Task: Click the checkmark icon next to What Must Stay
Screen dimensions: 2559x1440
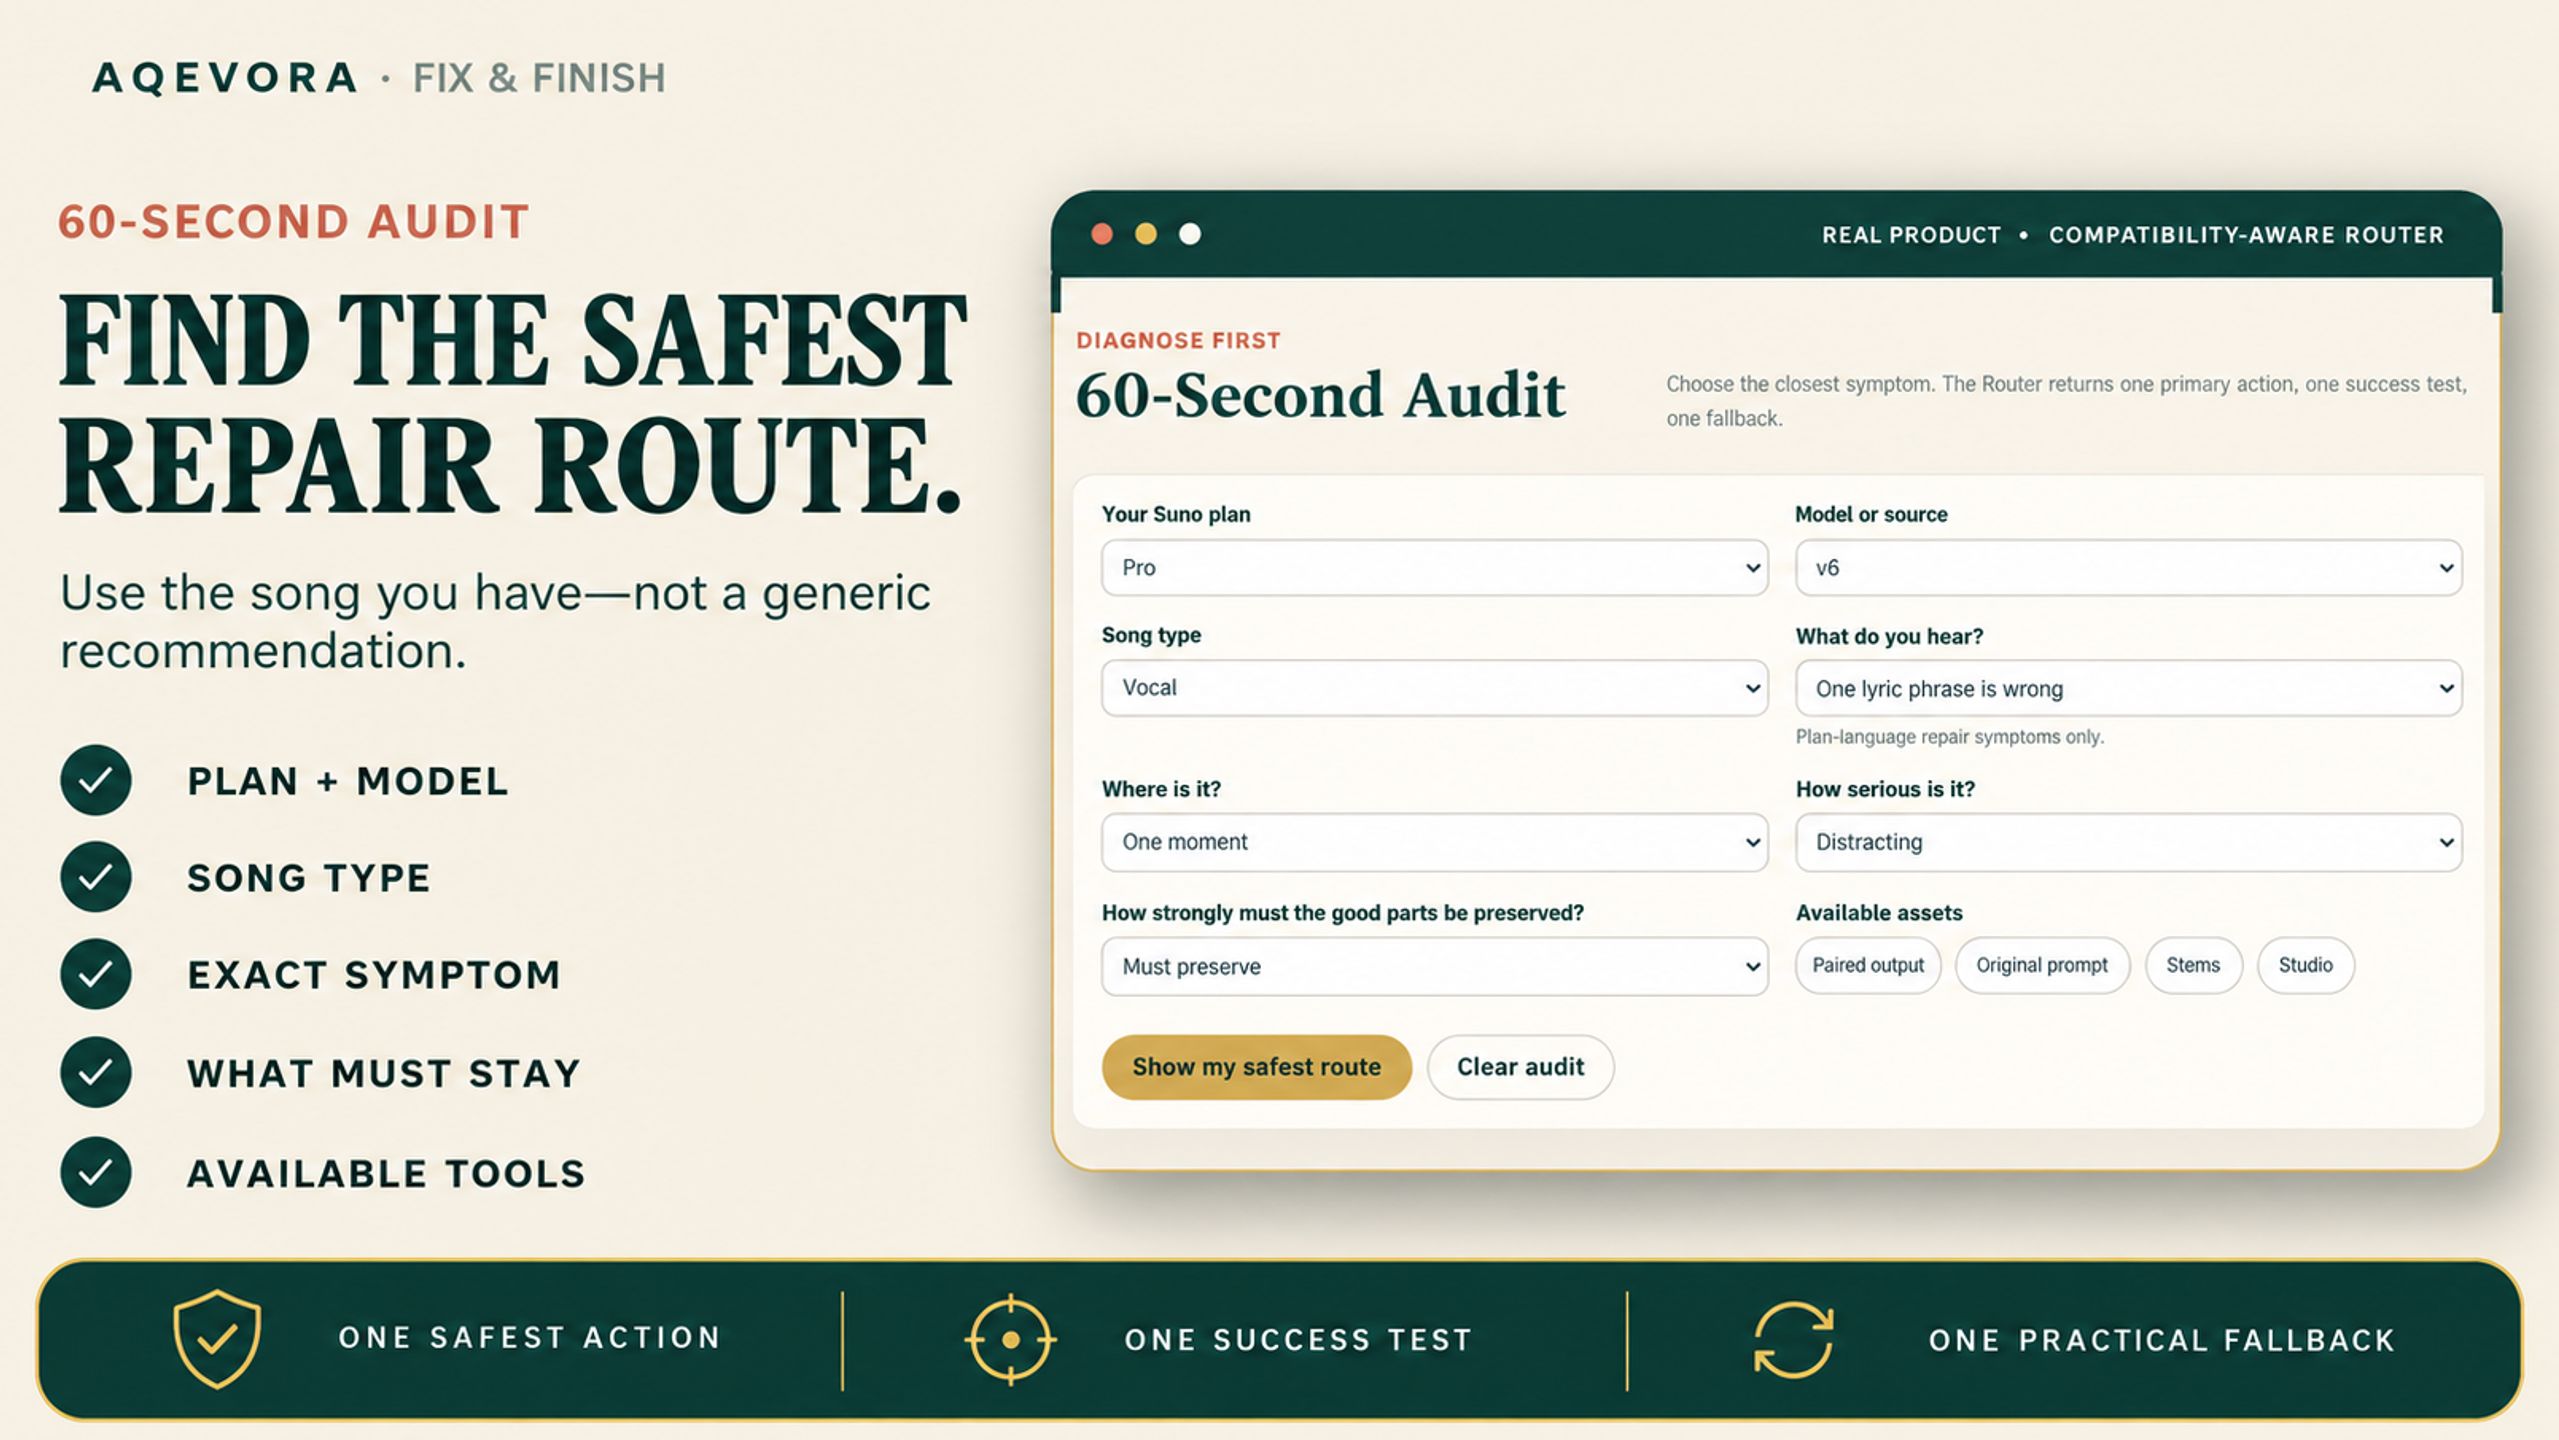Action: pos(96,1072)
